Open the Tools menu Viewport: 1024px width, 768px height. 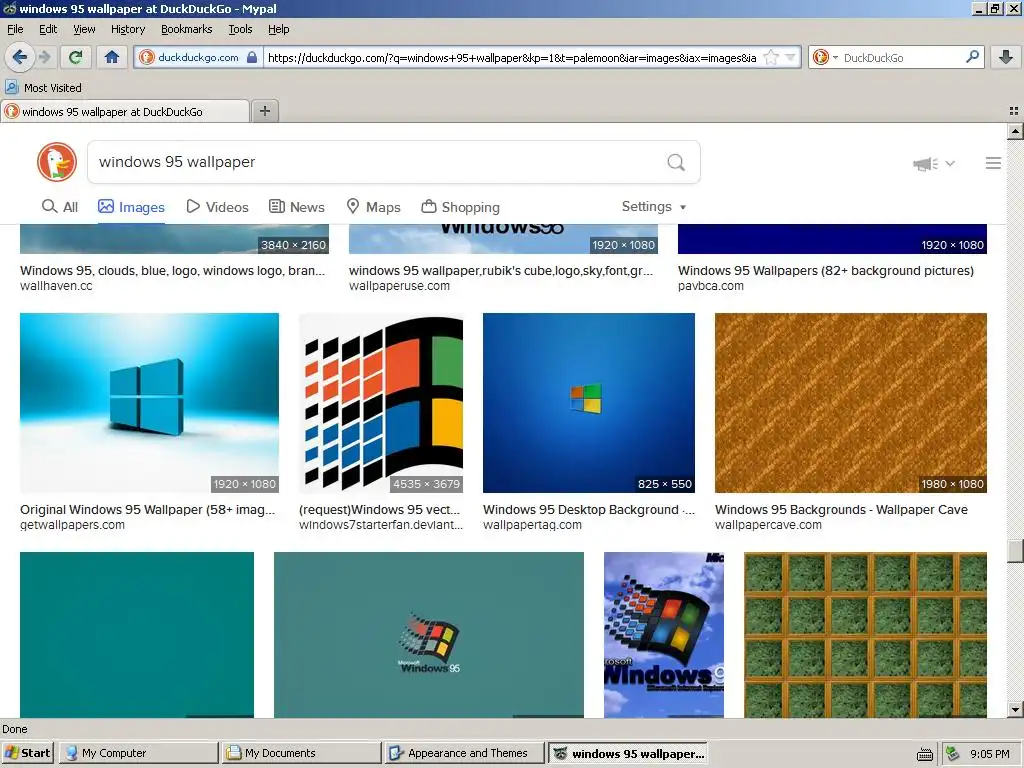pos(240,29)
